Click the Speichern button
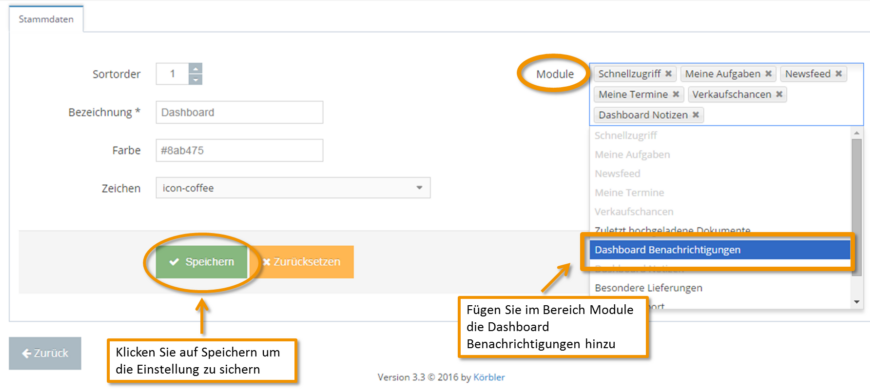 click(201, 262)
